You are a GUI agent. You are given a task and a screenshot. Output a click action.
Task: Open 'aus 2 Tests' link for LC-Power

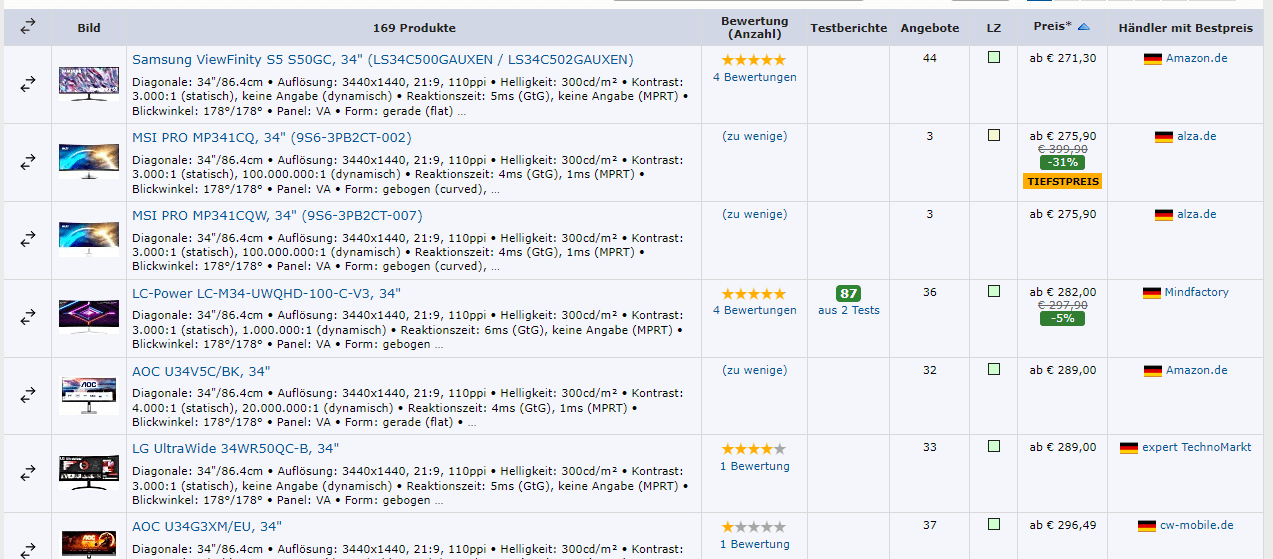pyautogui.click(x=849, y=310)
